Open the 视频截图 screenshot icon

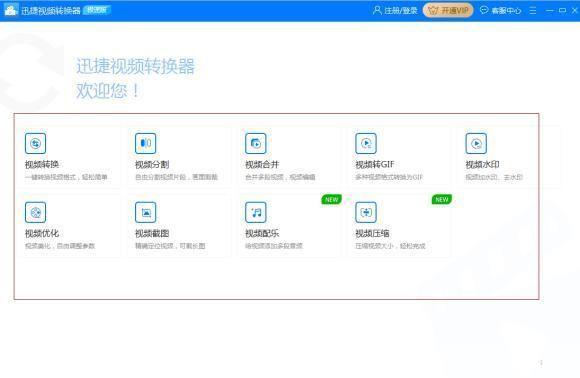coord(145,212)
